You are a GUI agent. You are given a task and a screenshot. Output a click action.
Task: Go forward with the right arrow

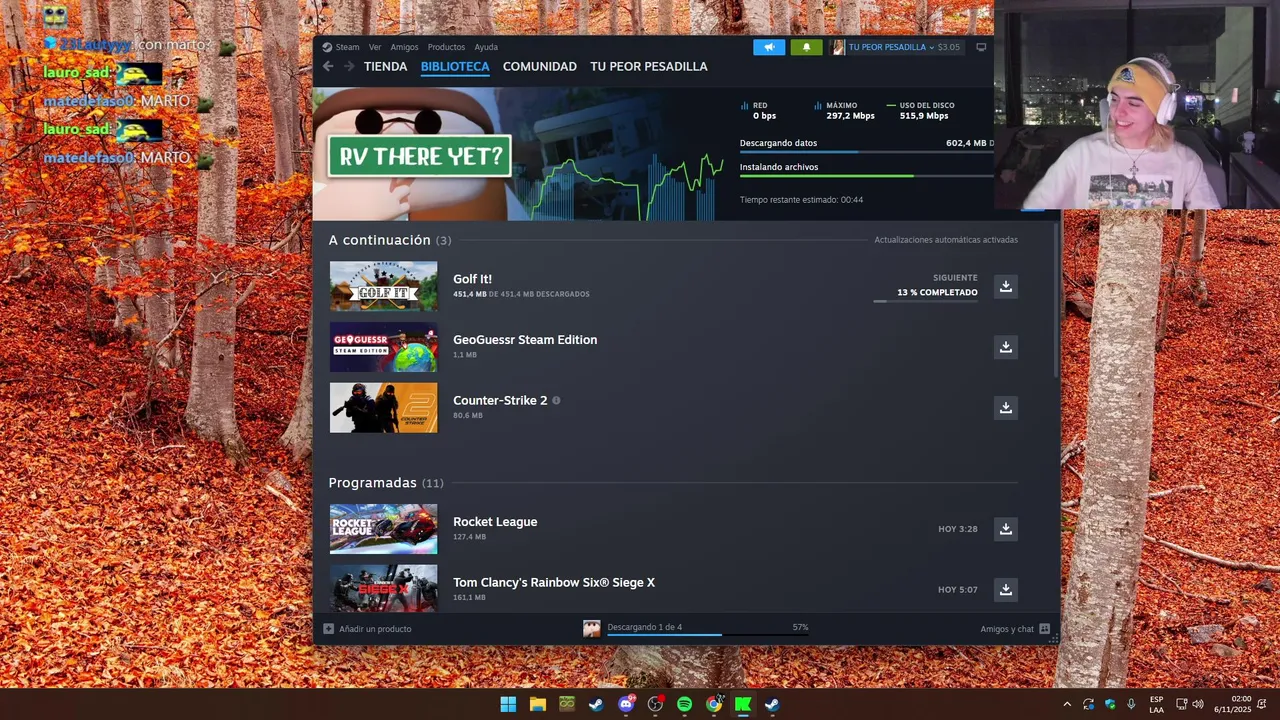click(x=349, y=66)
